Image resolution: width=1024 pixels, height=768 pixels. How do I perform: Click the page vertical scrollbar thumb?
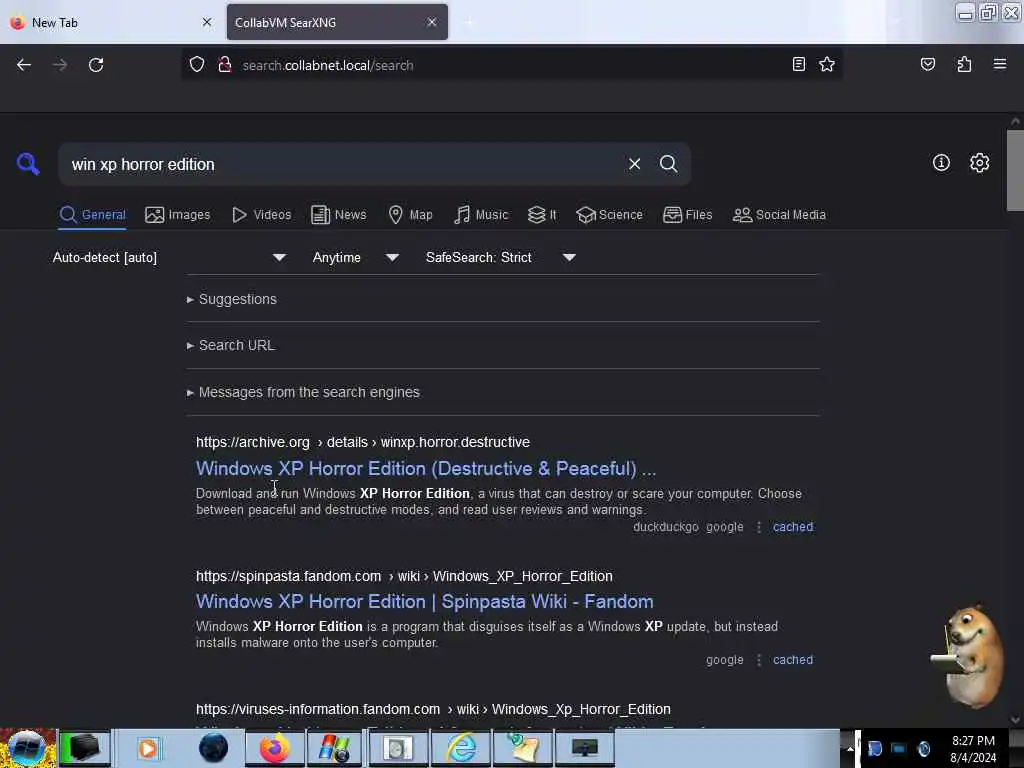pyautogui.click(x=1015, y=170)
